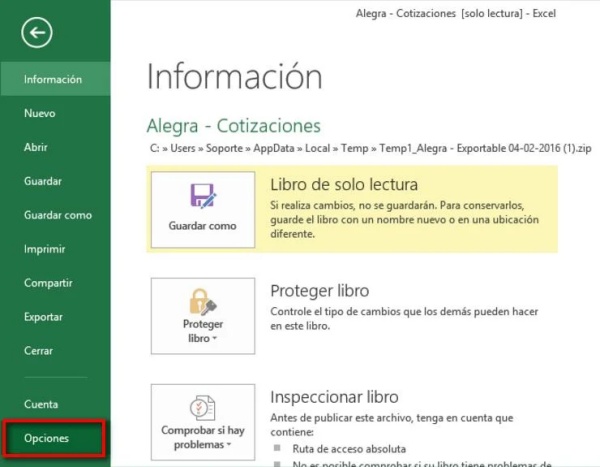The width and height of the screenshot is (600, 467).
Task: Select Información in the sidebar
Action: (53, 80)
